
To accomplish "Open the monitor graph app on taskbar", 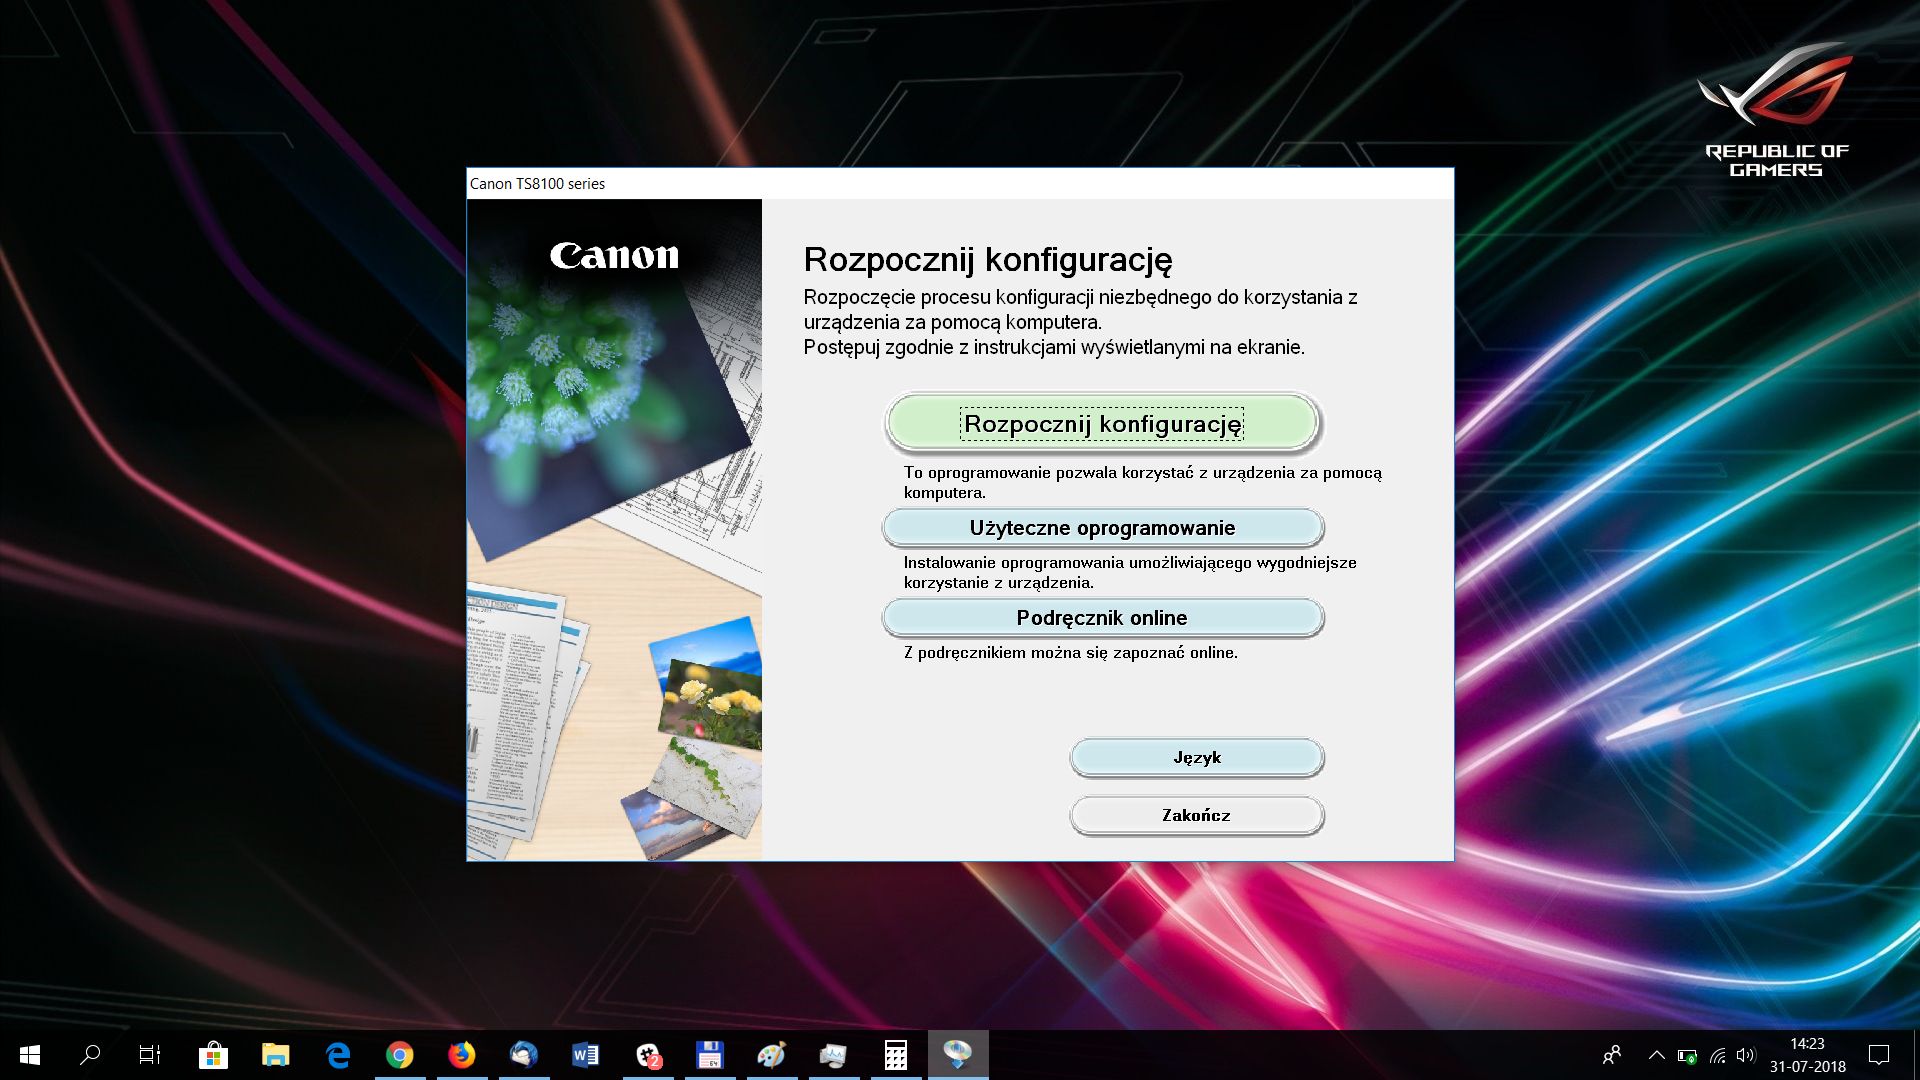I will (x=834, y=1055).
